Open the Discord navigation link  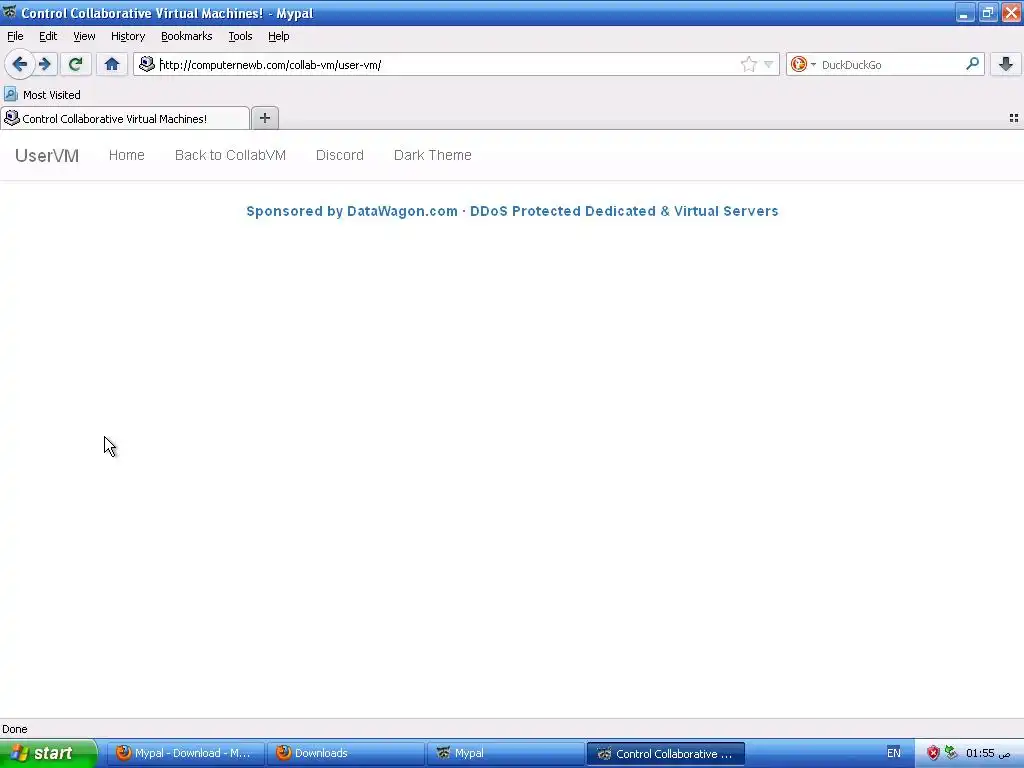click(340, 155)
